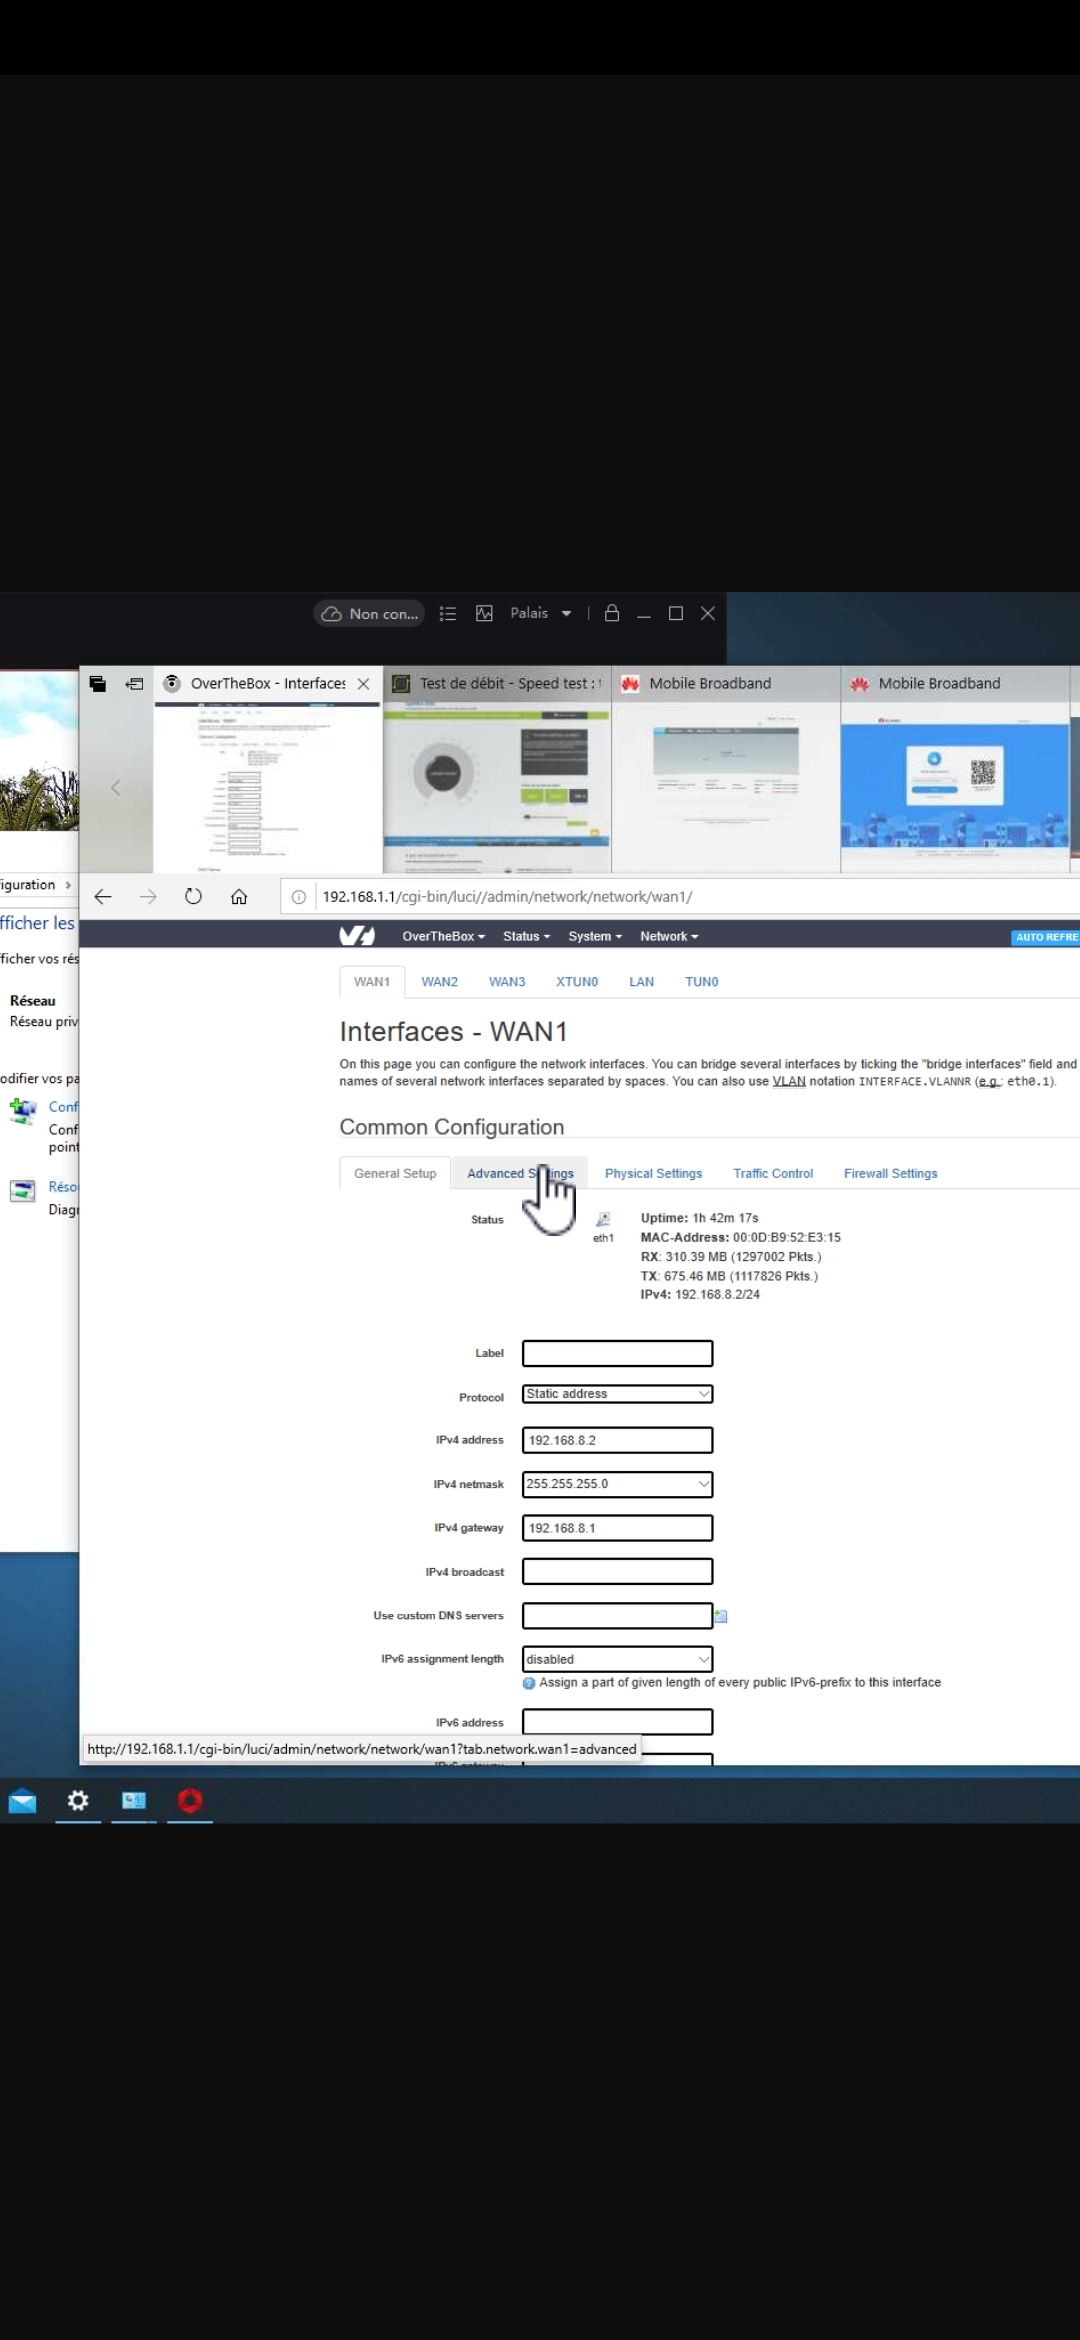Click the browser back arrow
1080x2340 pixels.
(103, 897)
